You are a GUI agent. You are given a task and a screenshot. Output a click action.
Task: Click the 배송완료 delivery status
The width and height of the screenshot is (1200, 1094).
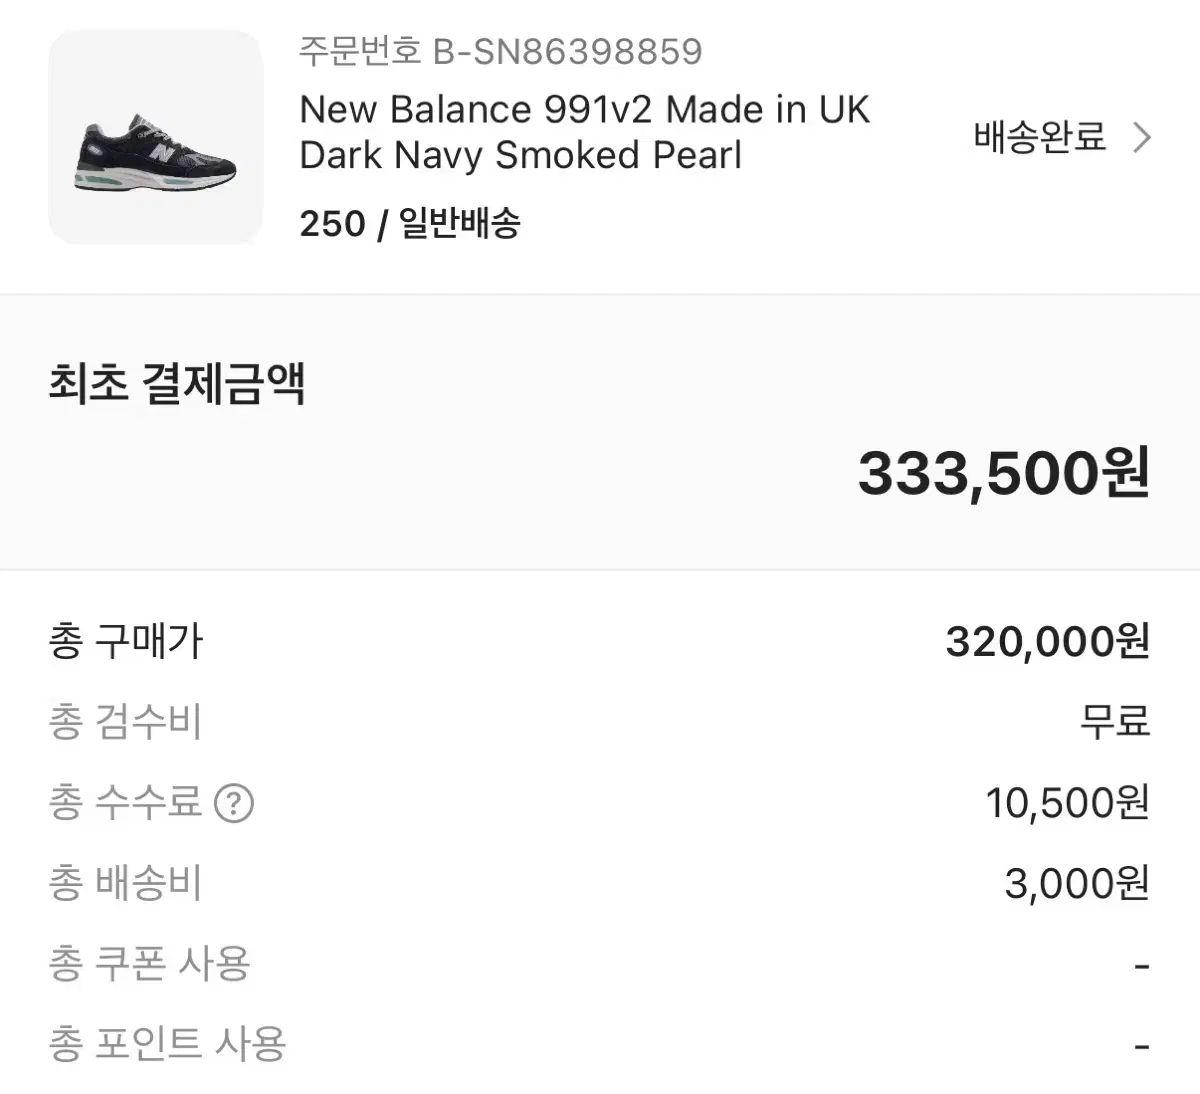pos(1040,137)
